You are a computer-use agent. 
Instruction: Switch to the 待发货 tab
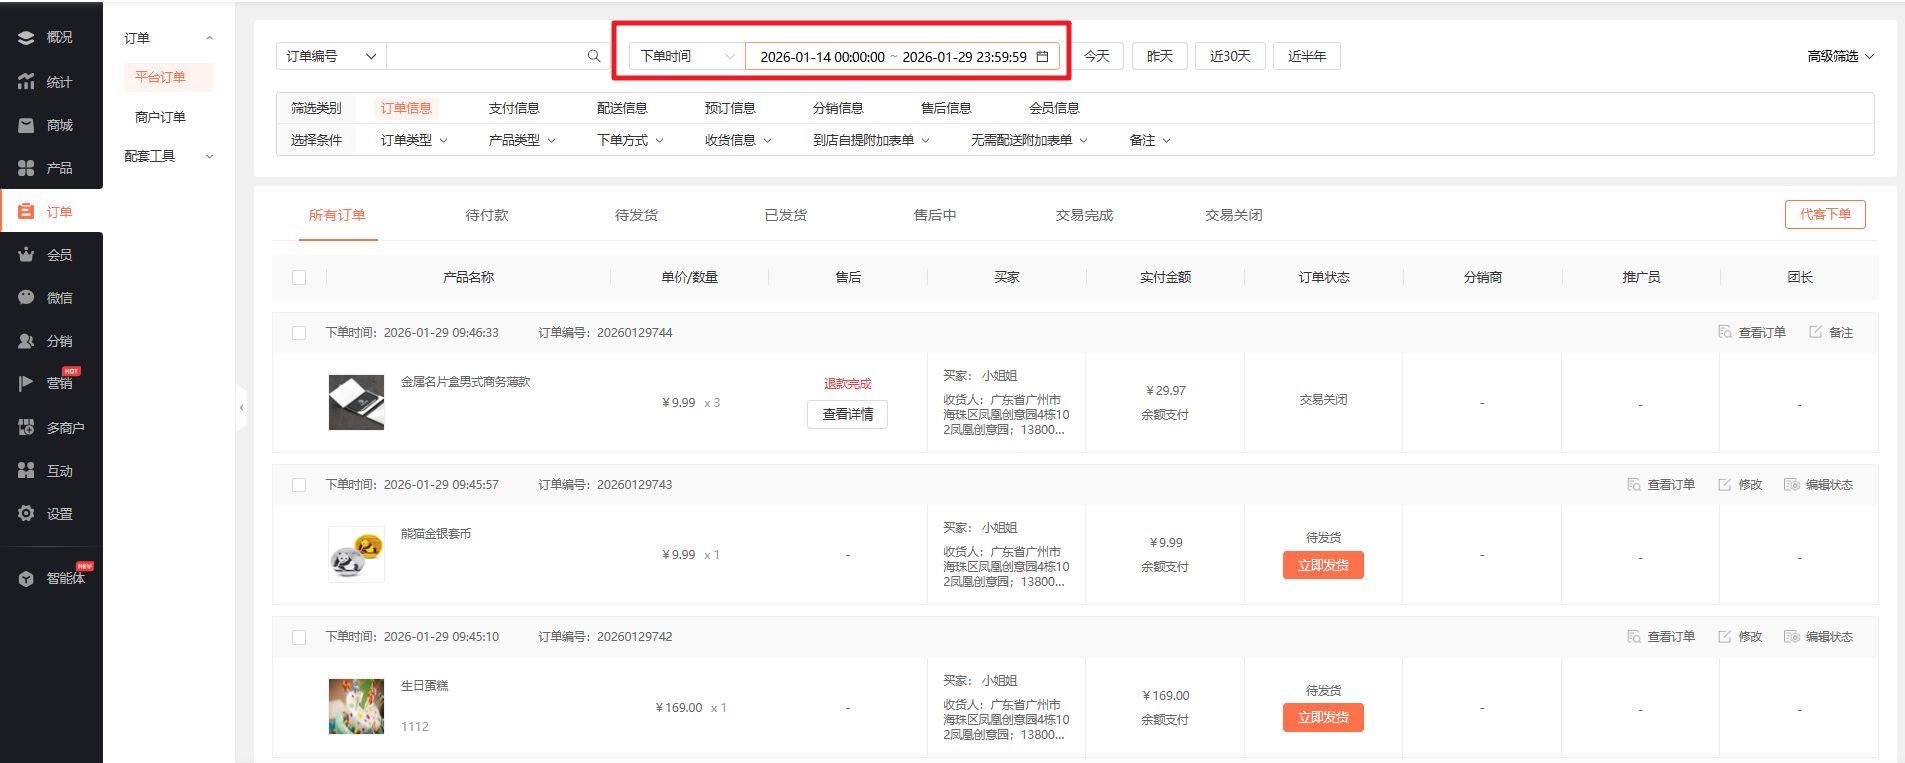click(x=636, y=215)
